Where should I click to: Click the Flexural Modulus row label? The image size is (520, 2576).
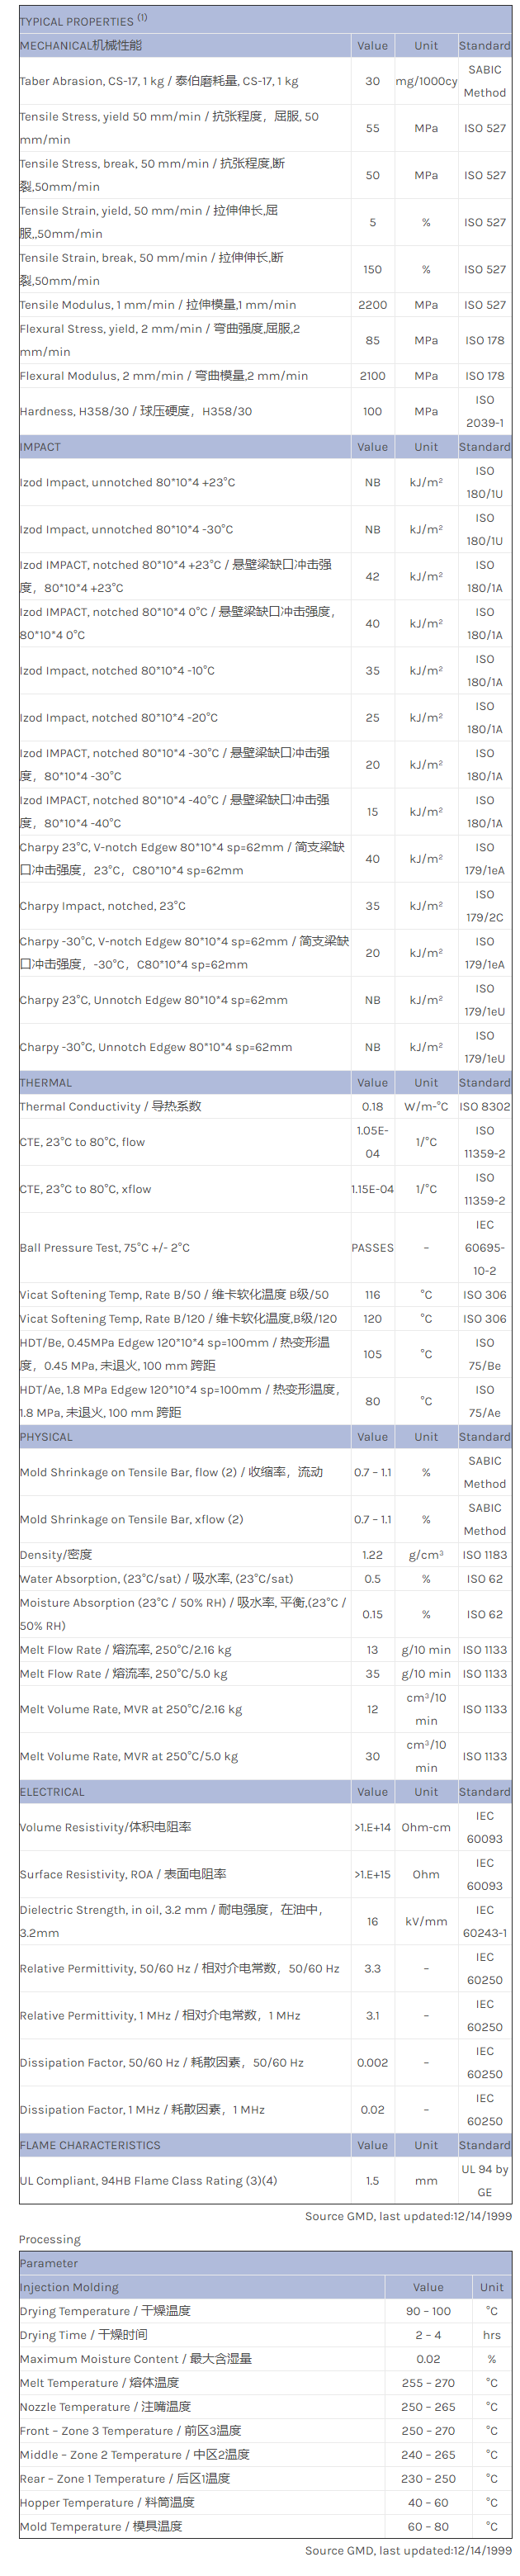164,376
